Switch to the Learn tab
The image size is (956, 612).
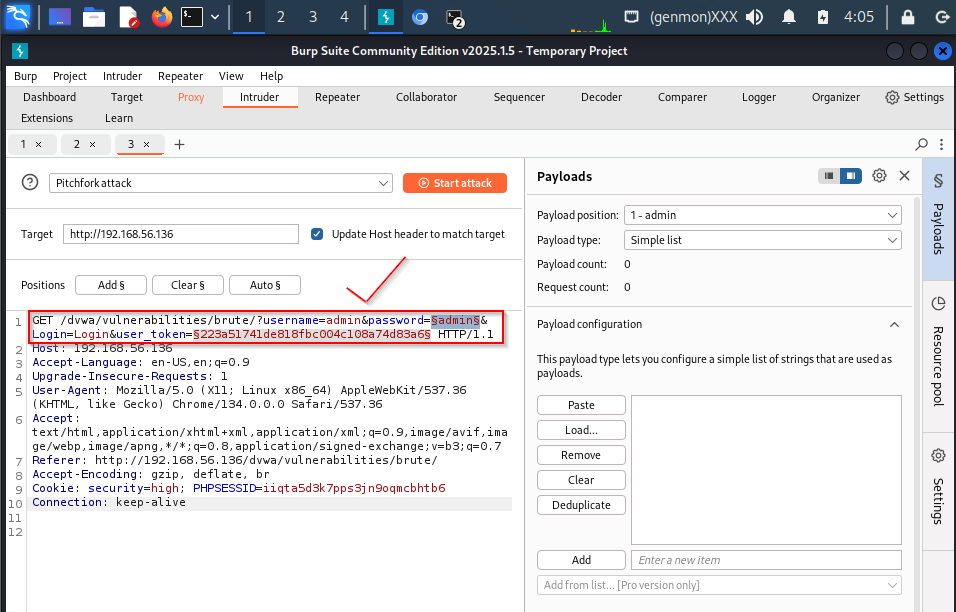click(119, 118)
